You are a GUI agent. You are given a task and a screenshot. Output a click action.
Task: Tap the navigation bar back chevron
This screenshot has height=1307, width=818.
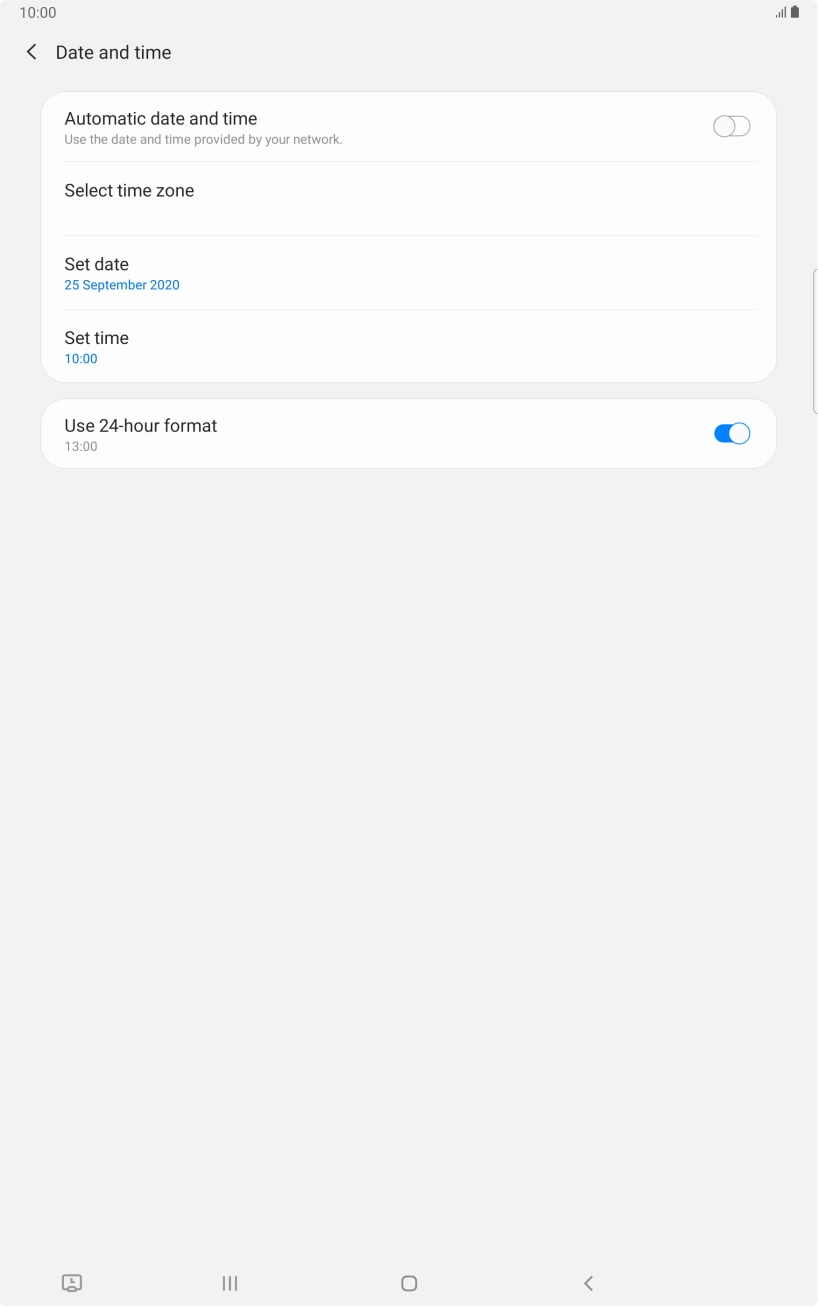coord(588,1283)
